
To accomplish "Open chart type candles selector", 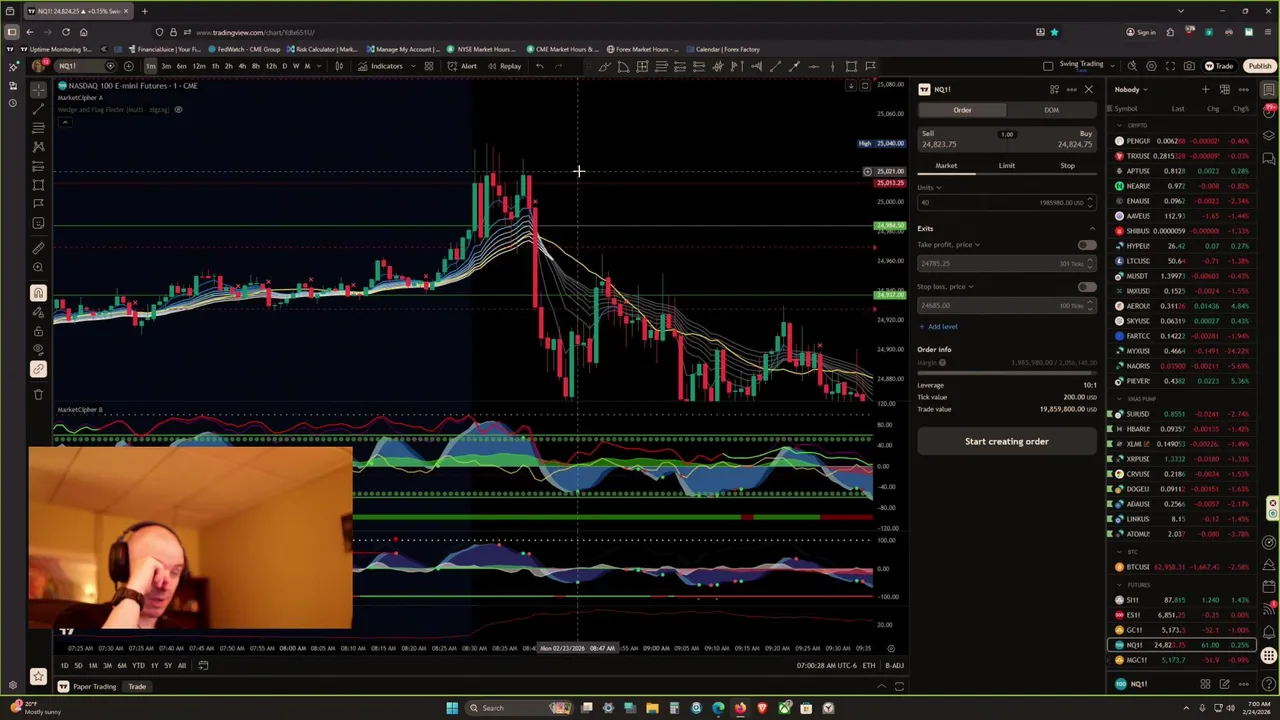I will click(x=339, y=66).
